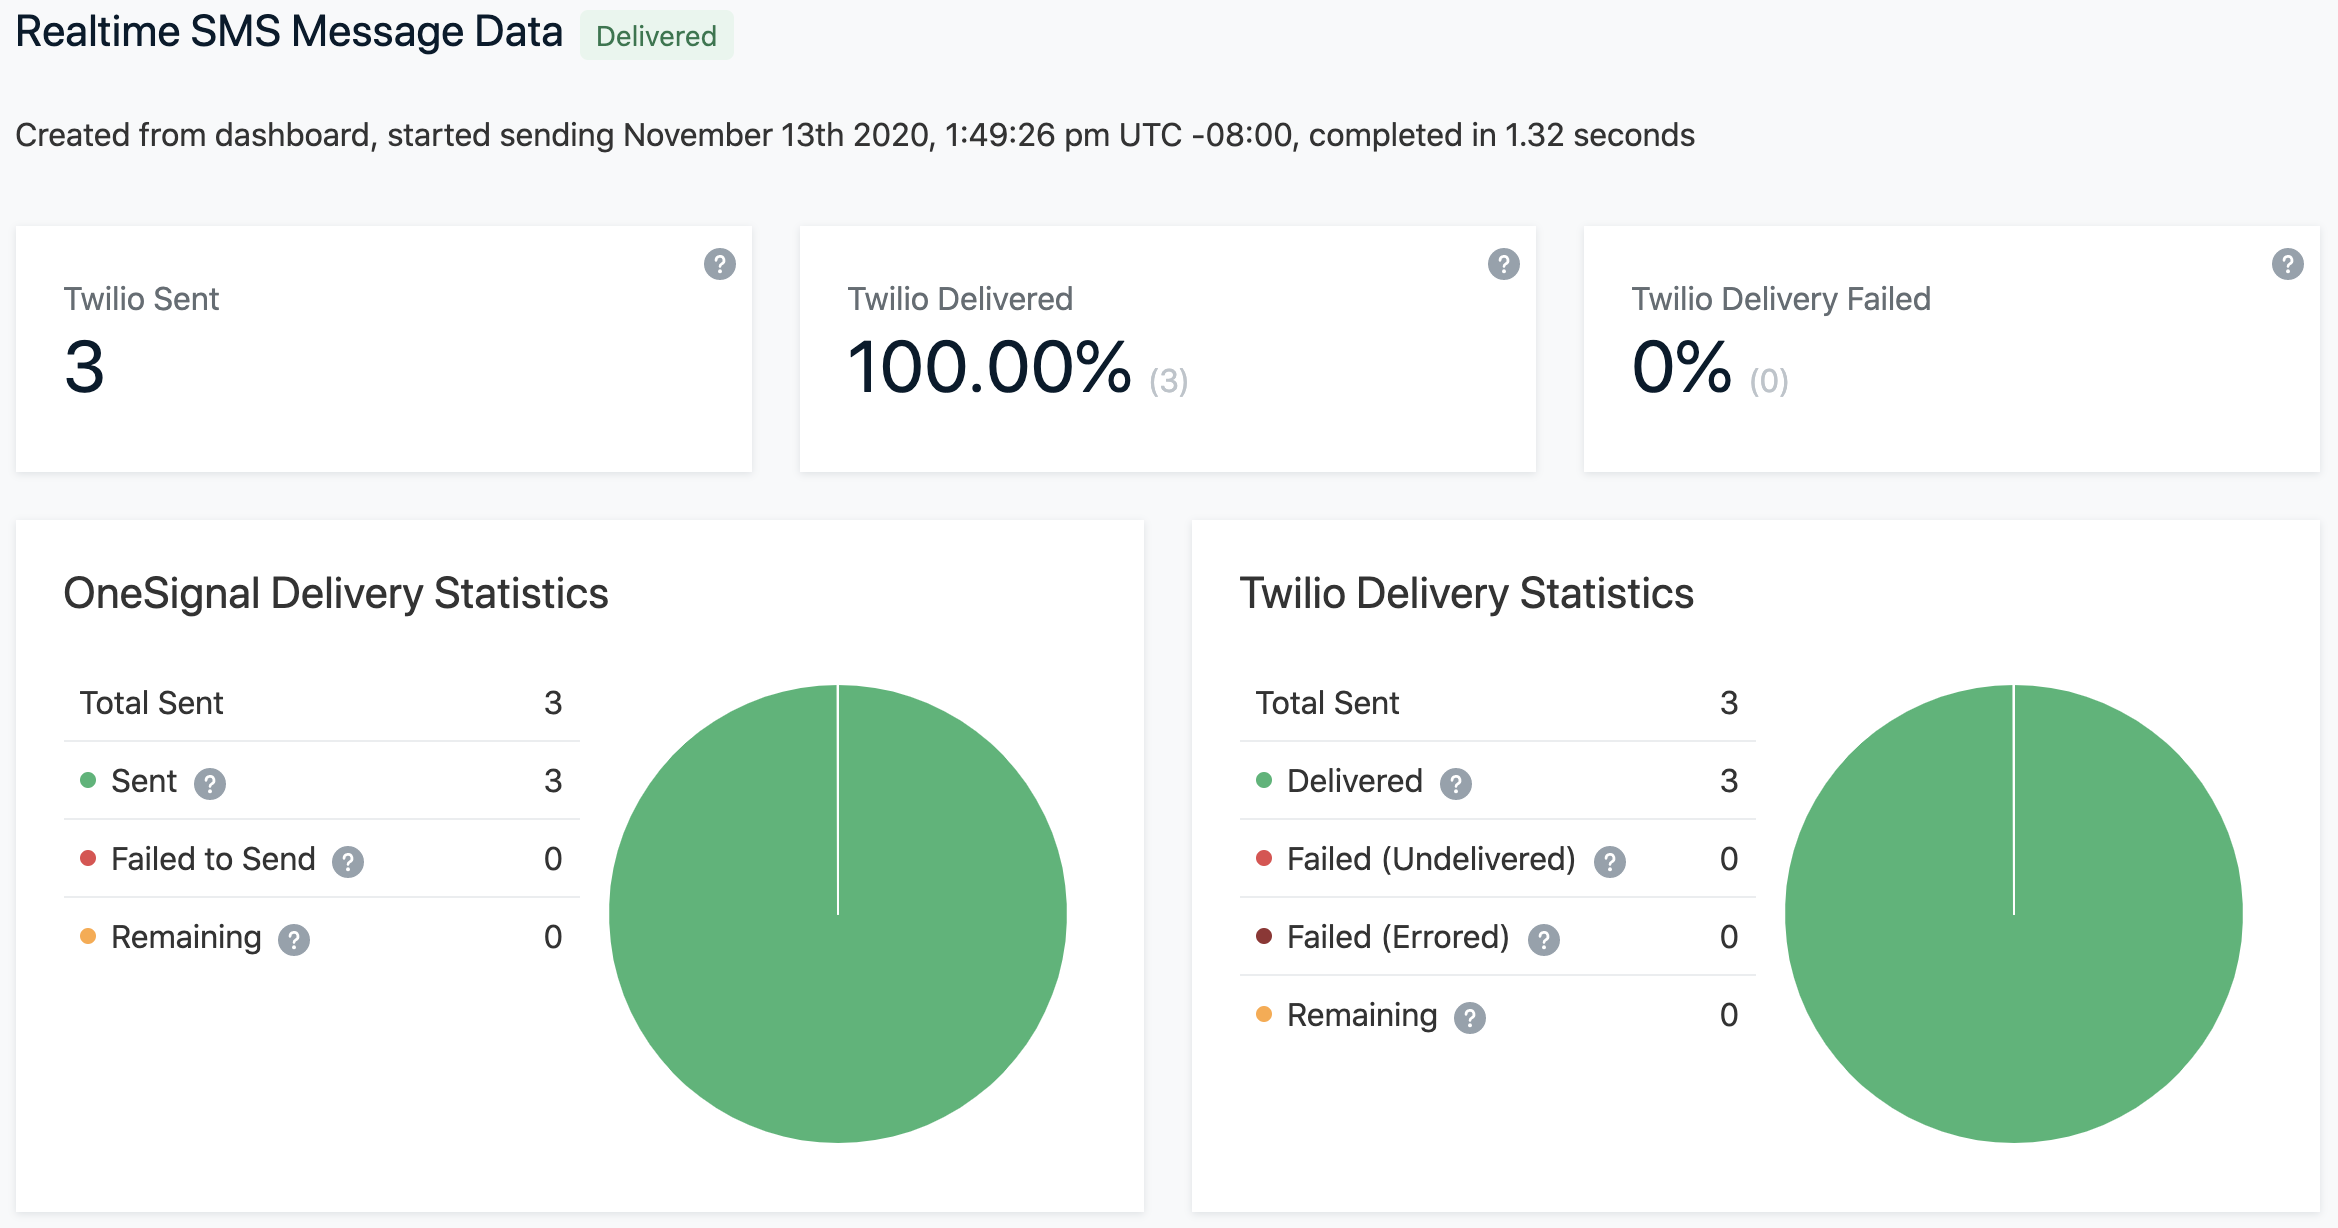
Task: Select the red Failed (Undelivered) legend dot
Action: click(1264, 858)
